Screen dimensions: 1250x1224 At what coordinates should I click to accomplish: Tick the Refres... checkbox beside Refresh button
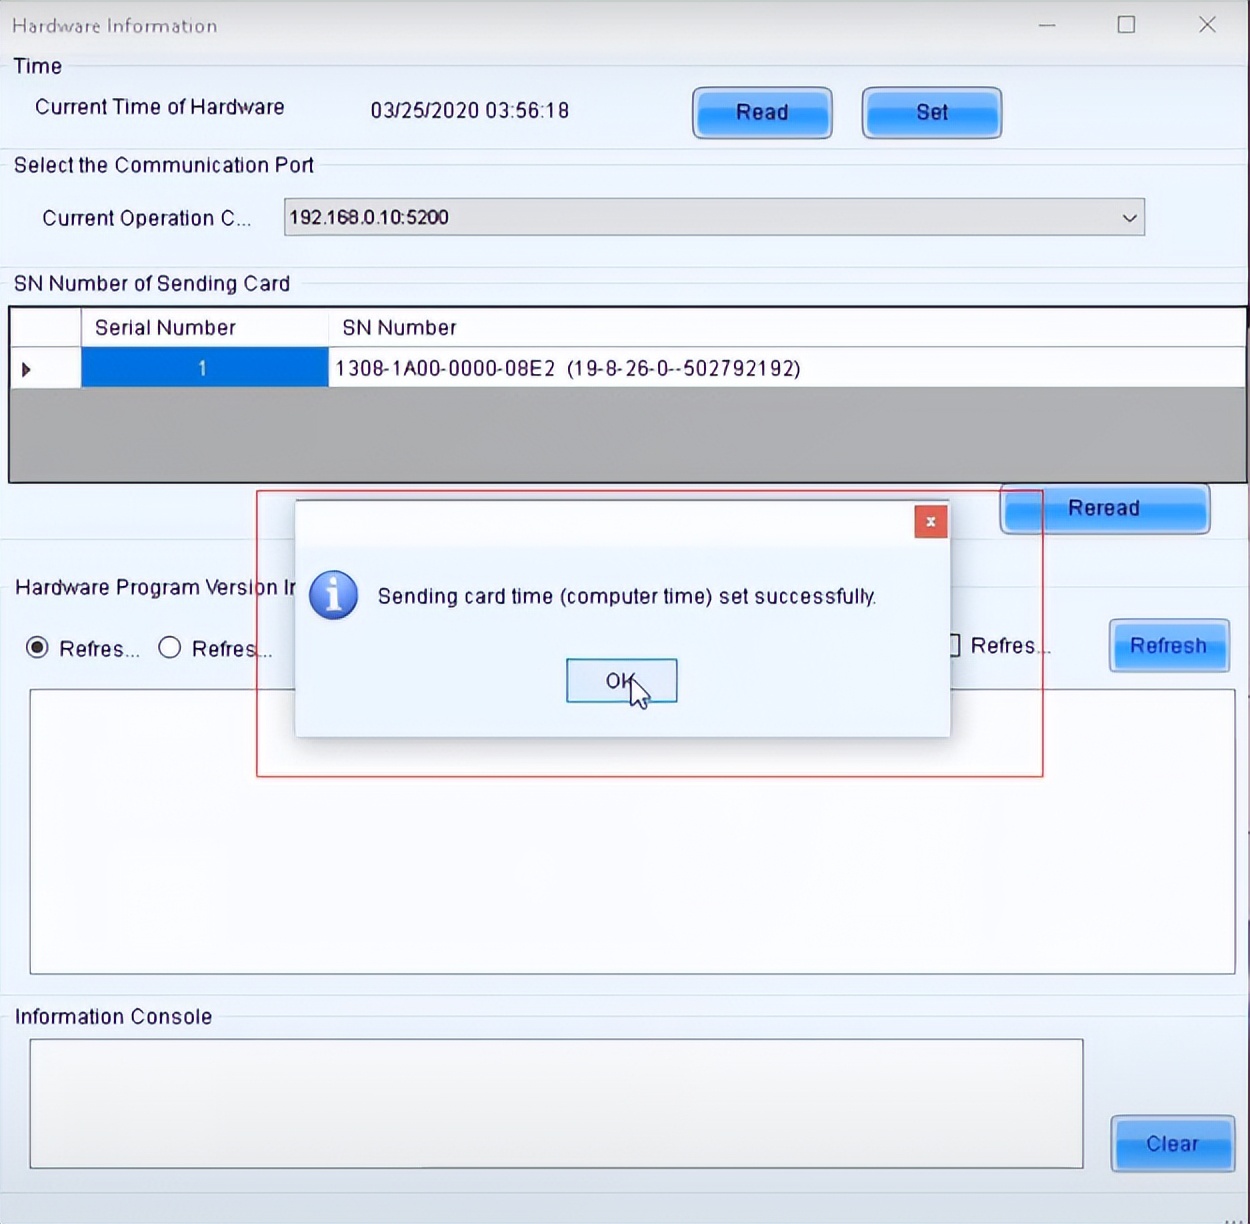(953, 646)
